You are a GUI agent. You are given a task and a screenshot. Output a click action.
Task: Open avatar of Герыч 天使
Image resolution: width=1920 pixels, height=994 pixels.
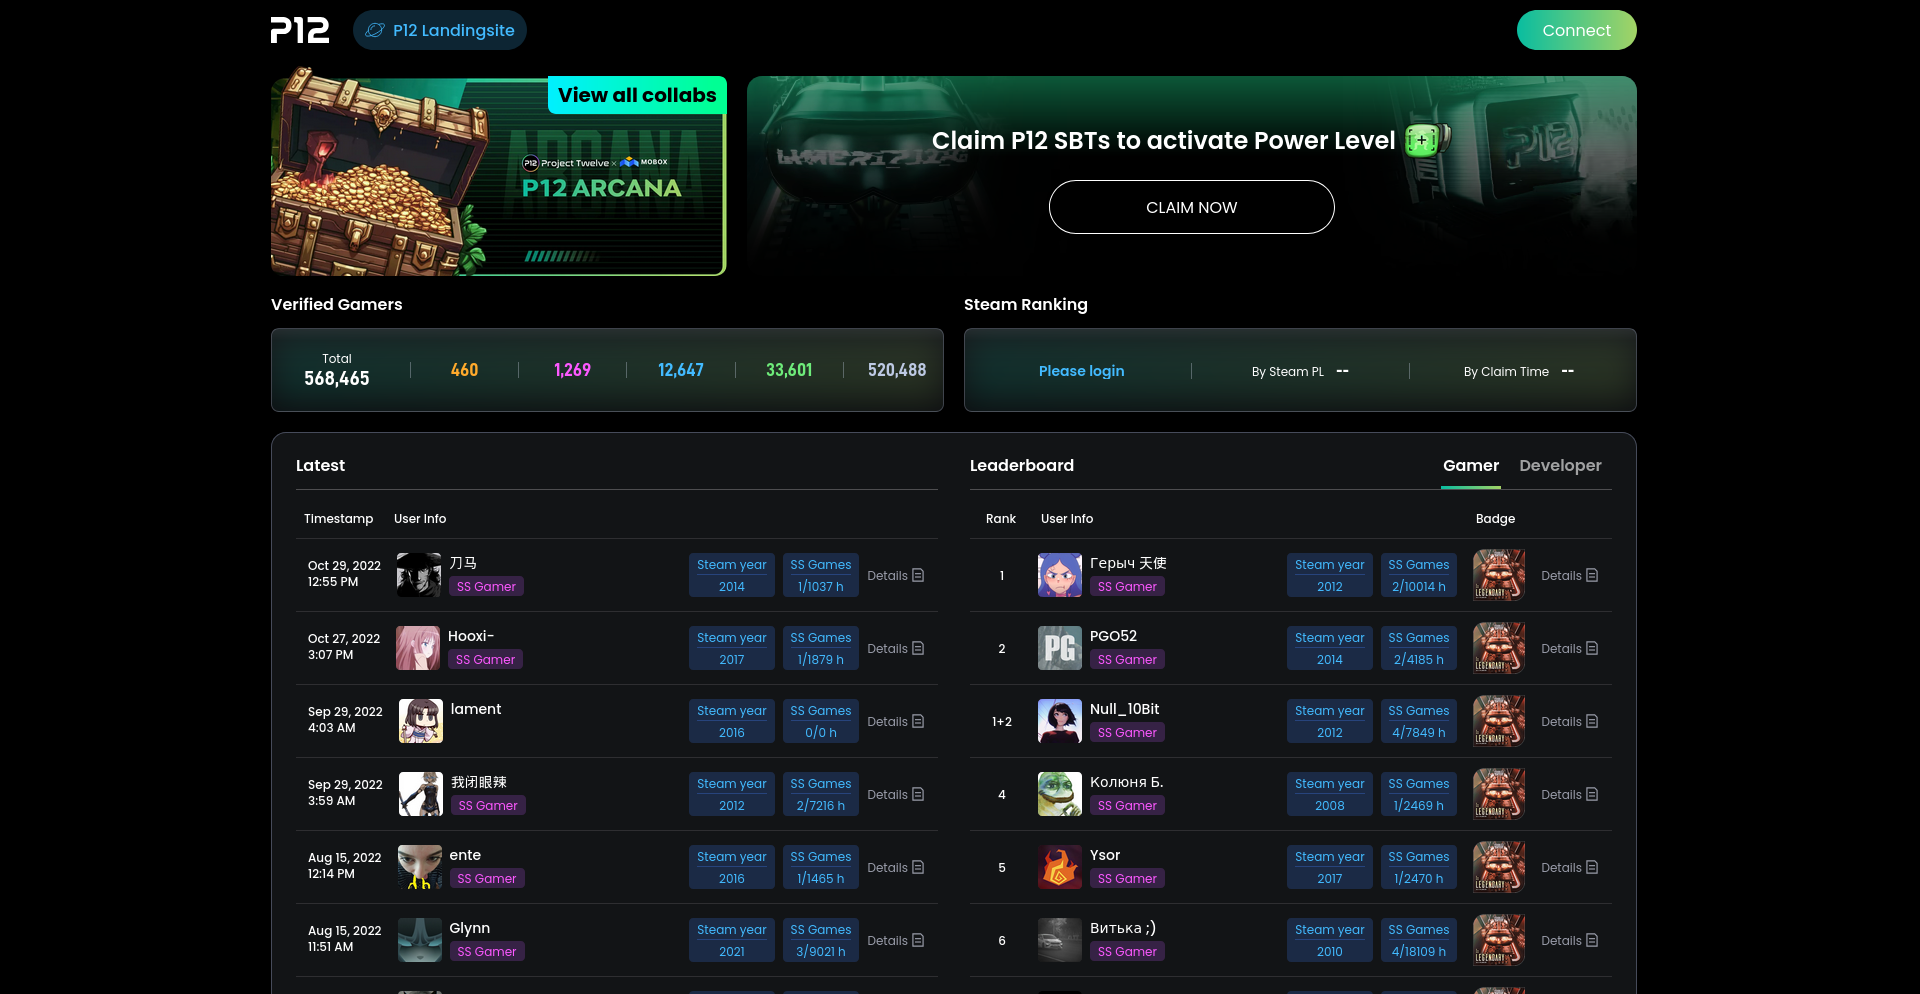pos(1060,575)
